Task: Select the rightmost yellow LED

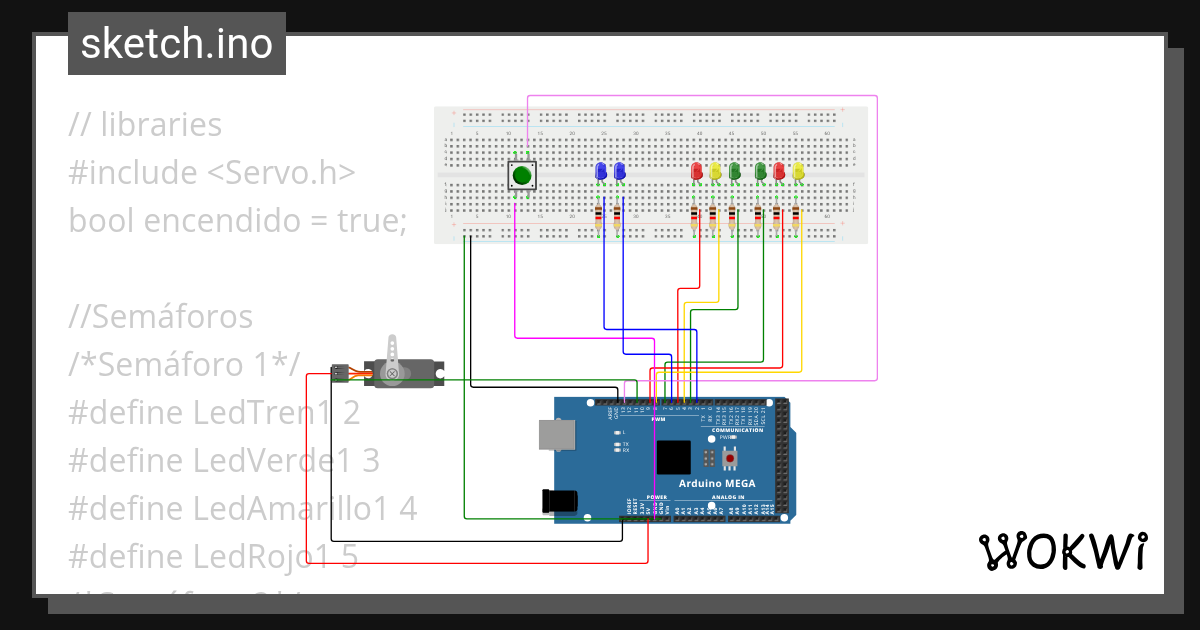Action: point(798,170)
